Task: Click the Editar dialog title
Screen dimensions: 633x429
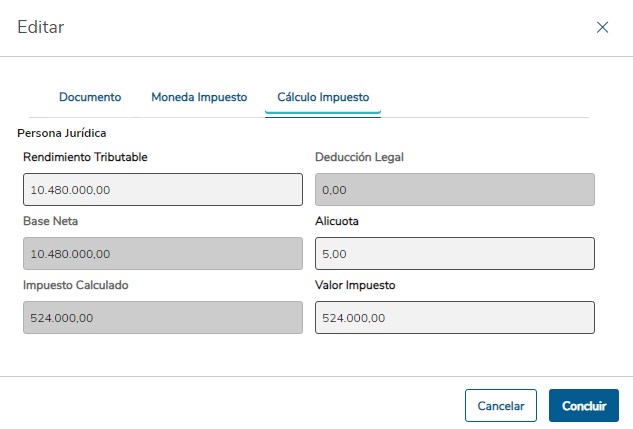Action: pos(41,28)
